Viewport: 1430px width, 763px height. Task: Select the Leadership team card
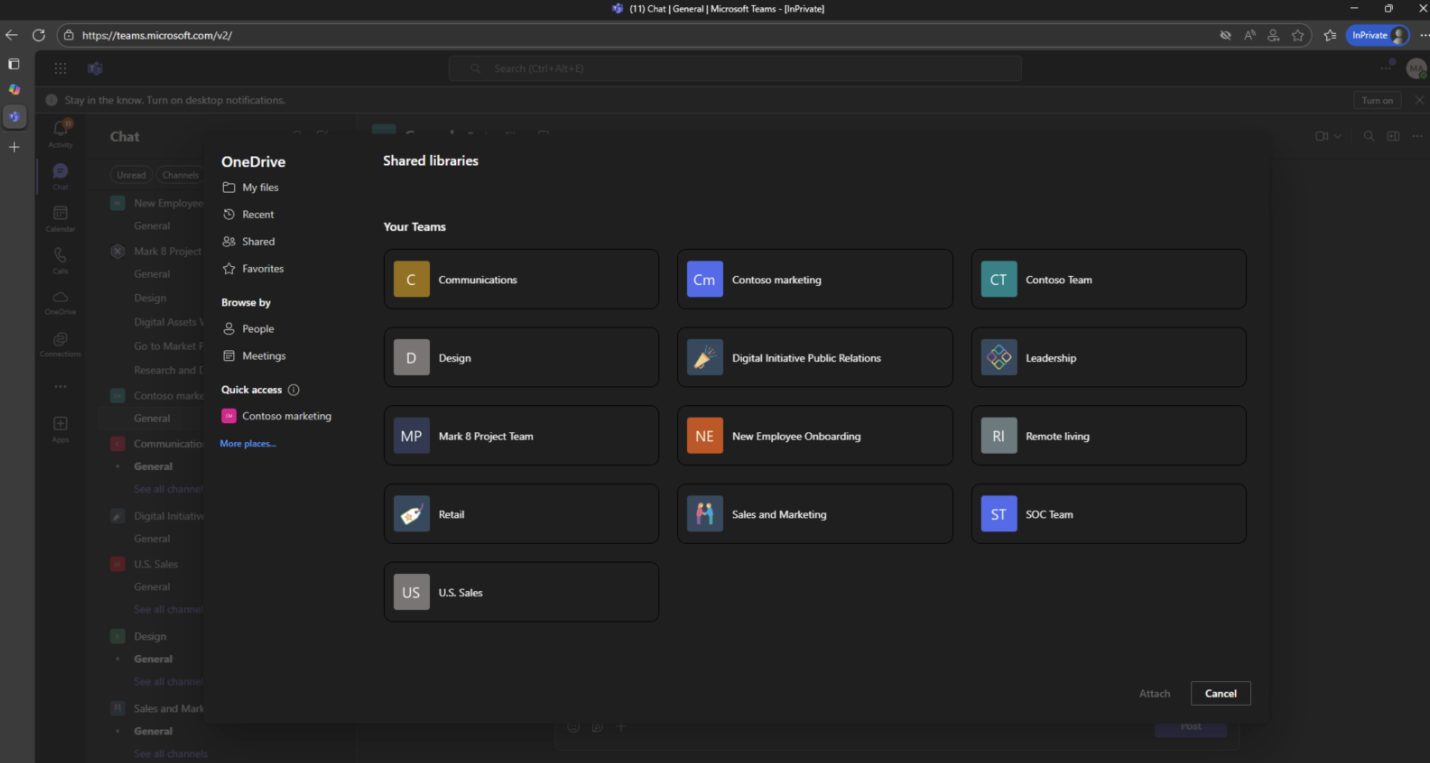(1109, 357)
